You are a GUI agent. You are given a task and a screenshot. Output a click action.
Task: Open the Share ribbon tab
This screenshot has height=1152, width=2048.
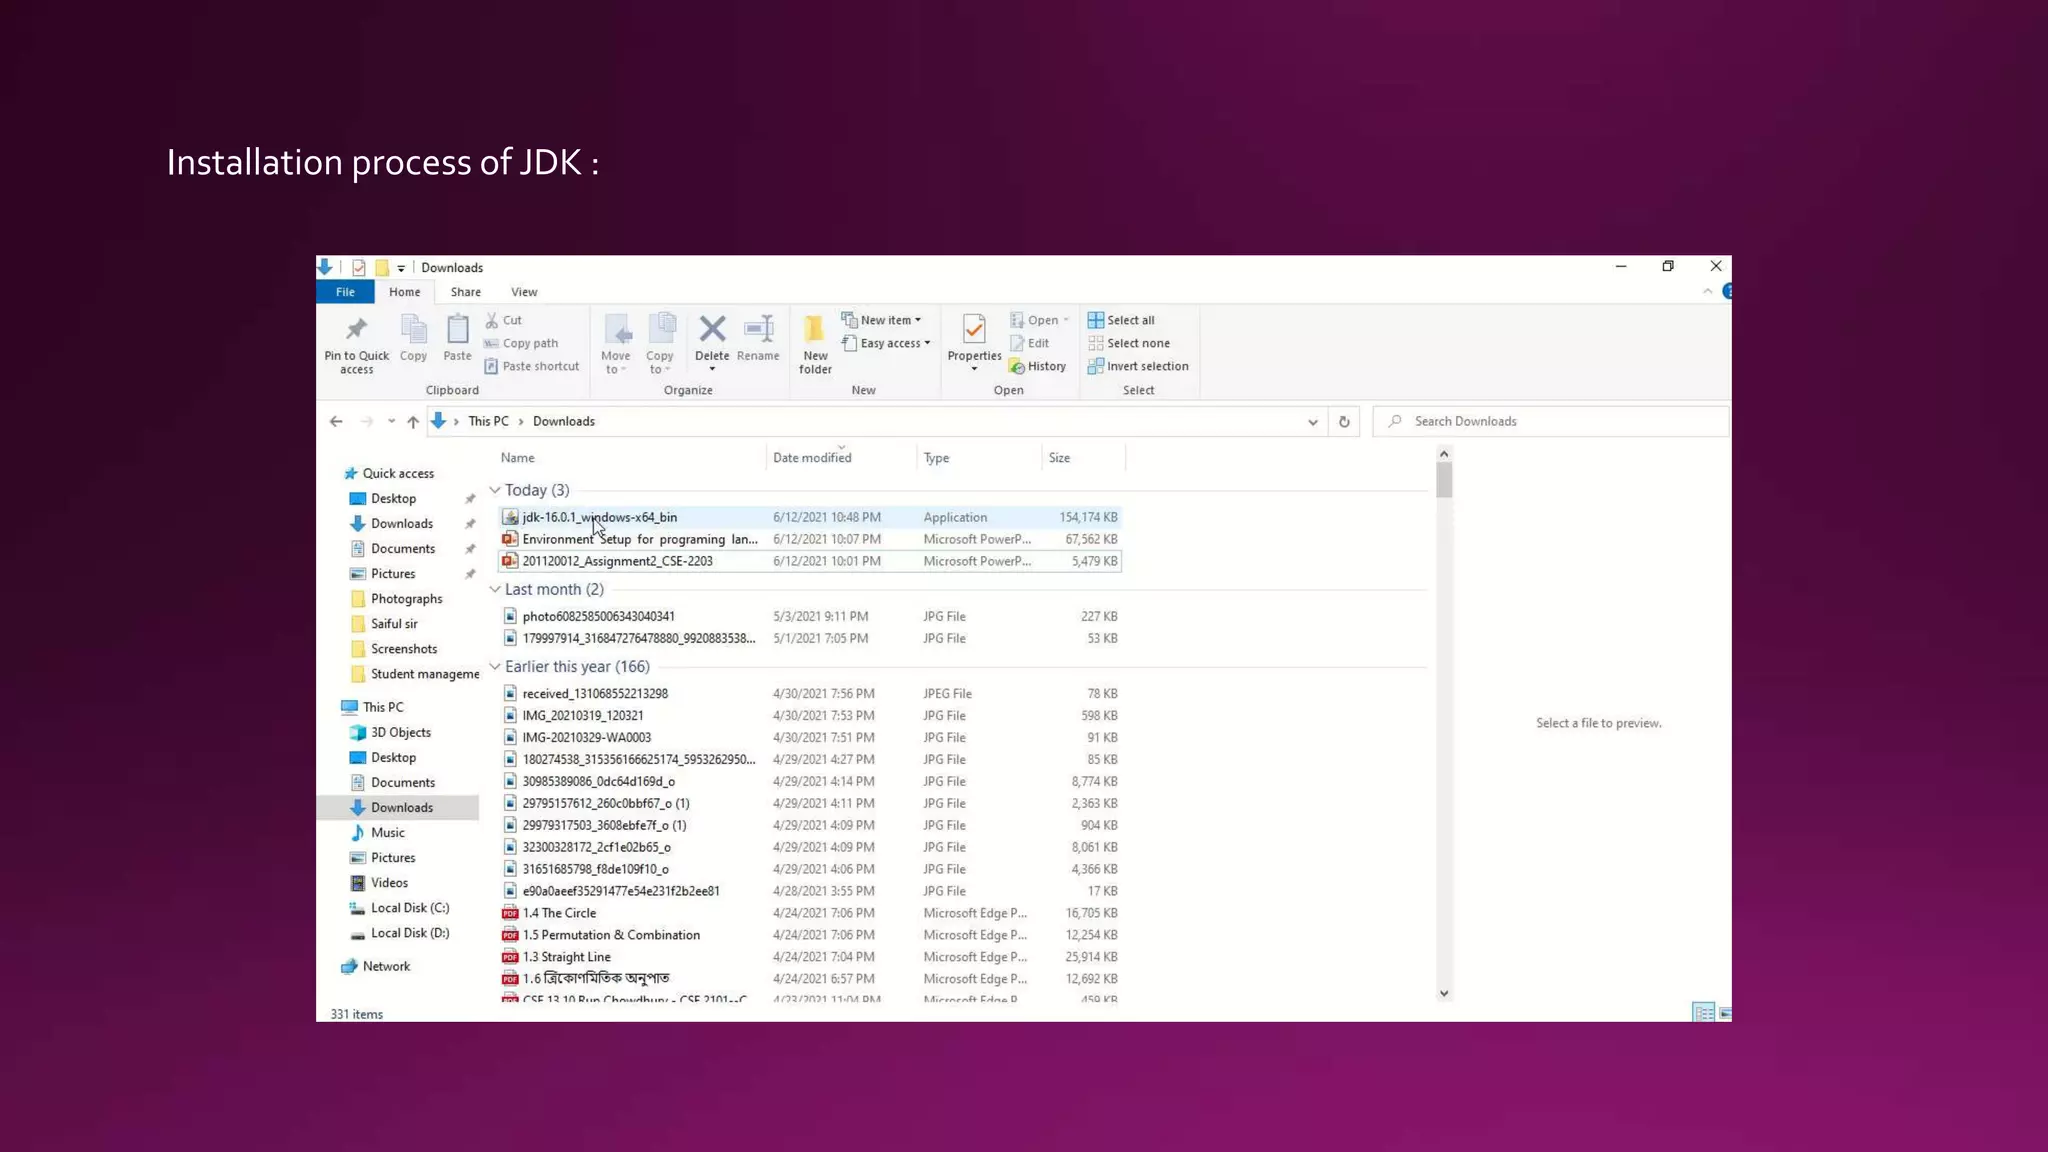tap(465, 292)
